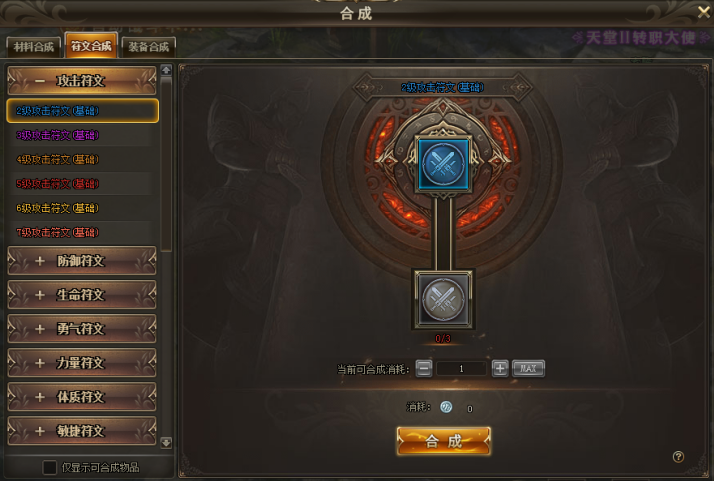Screen dimensions: 714x481
Task: Click the help question mark icon
Action: pos(678,456)
